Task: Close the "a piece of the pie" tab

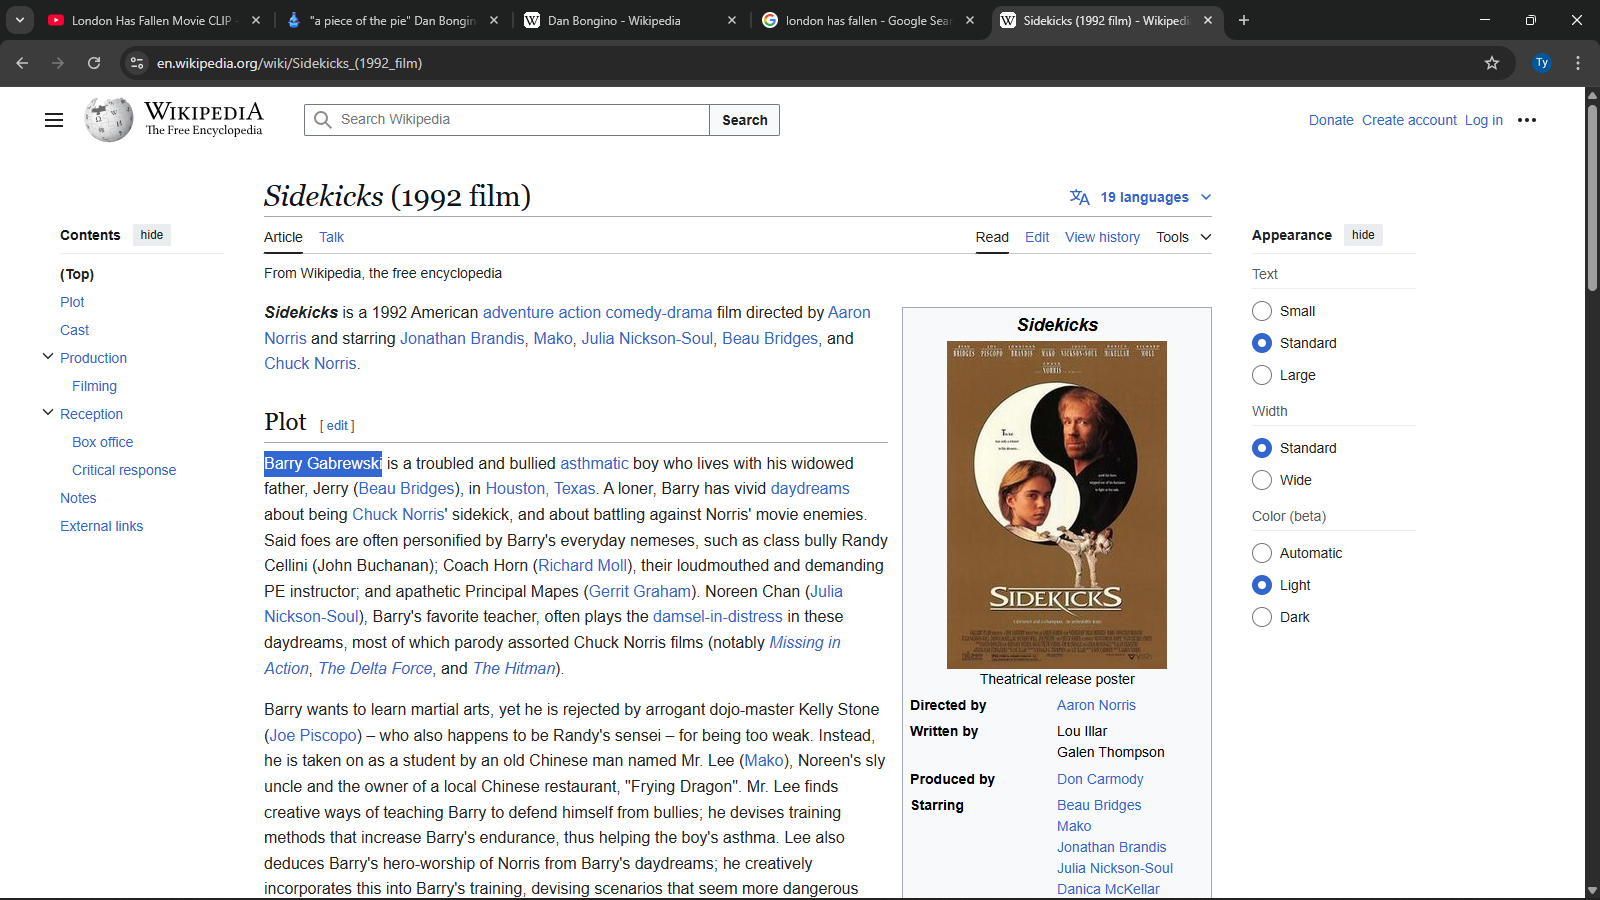Action: 494,20
